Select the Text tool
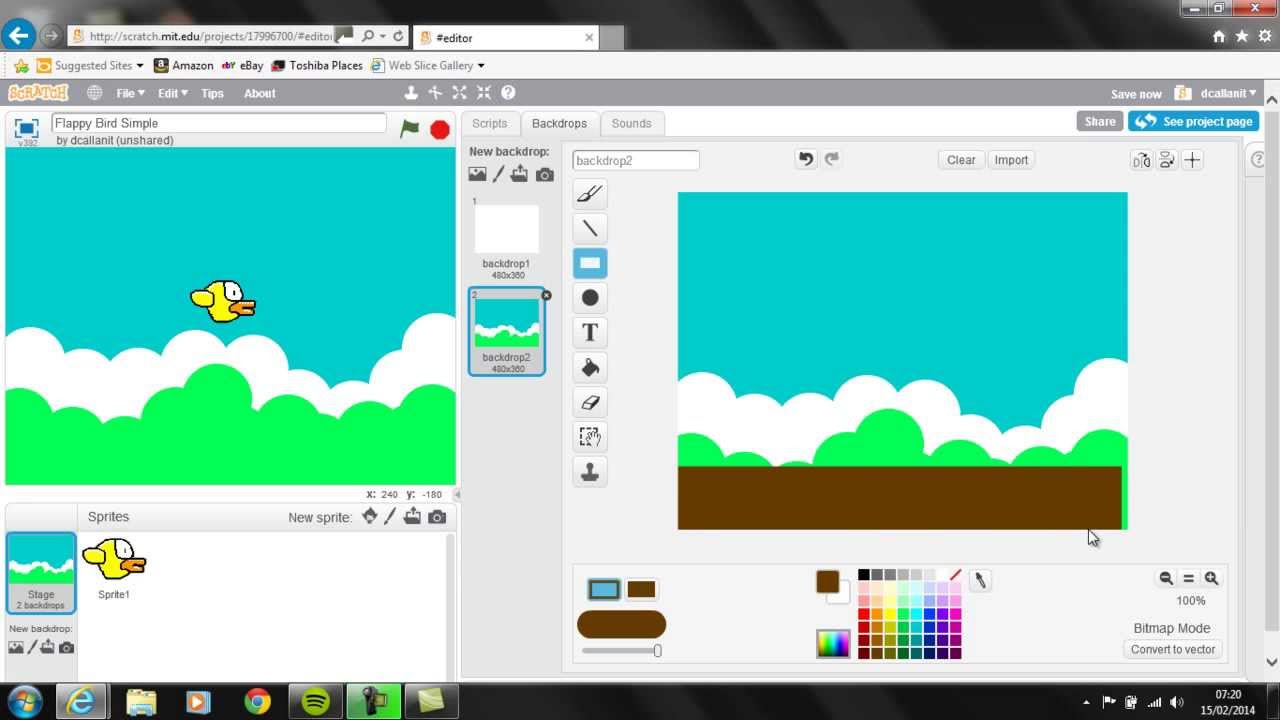Viewport: 1280px width, 720px height. 590,333
